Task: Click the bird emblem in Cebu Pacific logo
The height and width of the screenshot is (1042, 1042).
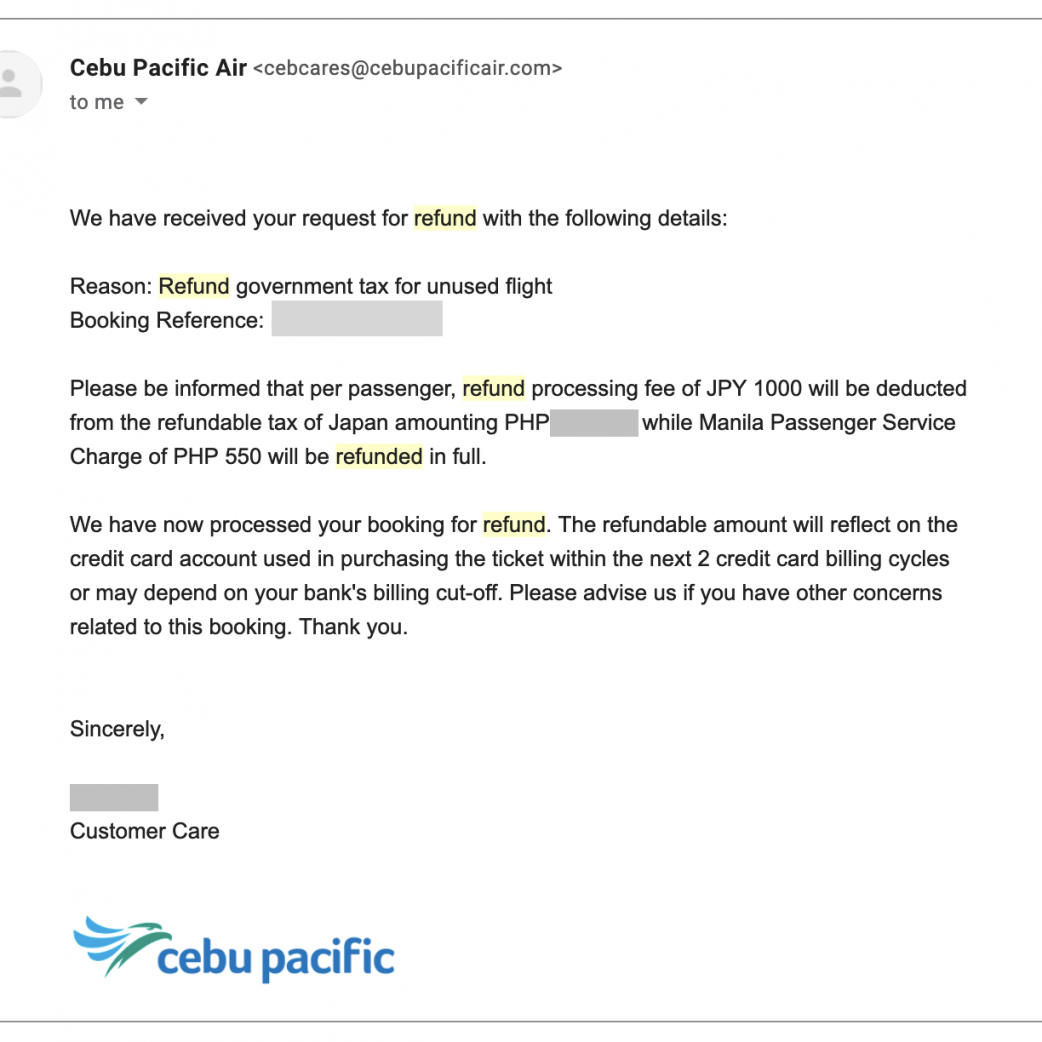Action: pyautogui.click(x=112, y=942)
